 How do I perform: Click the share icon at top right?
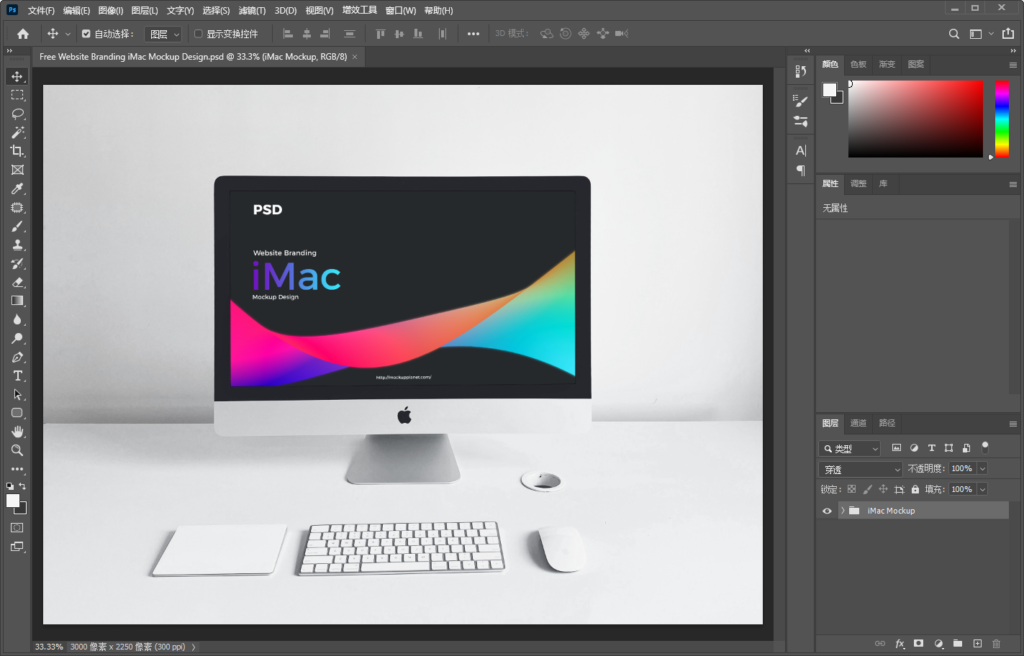(1008, 33)
